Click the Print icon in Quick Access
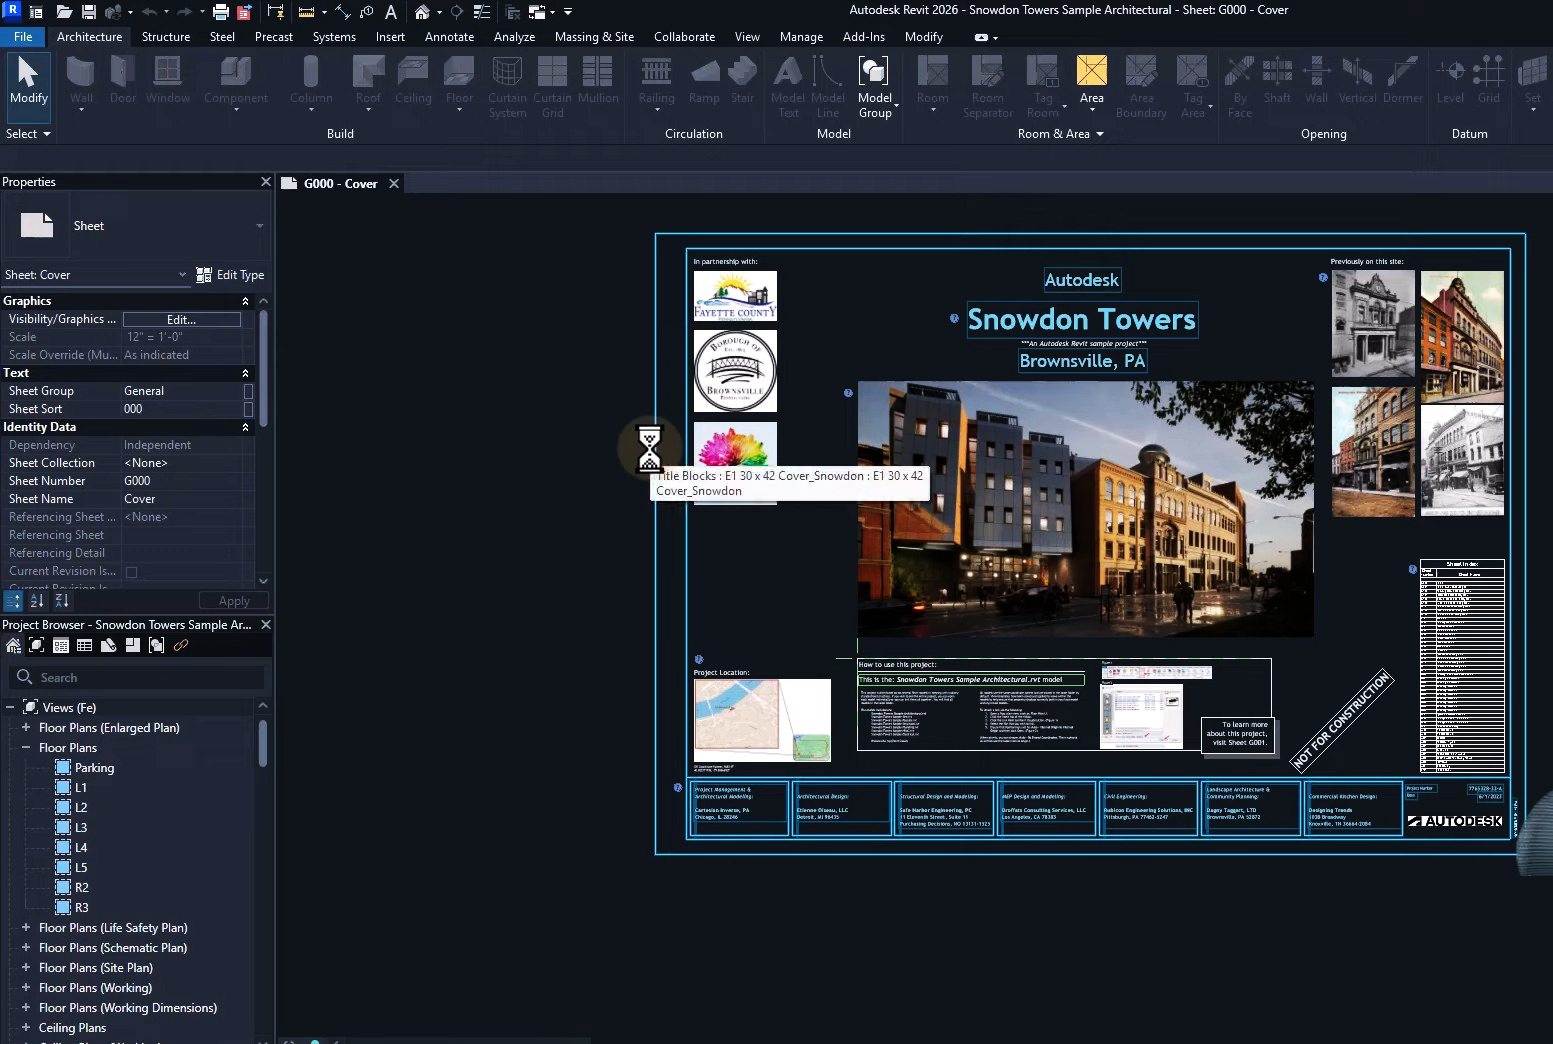The height and width of the screenshot is (1044, 1553). pos(221,12)
